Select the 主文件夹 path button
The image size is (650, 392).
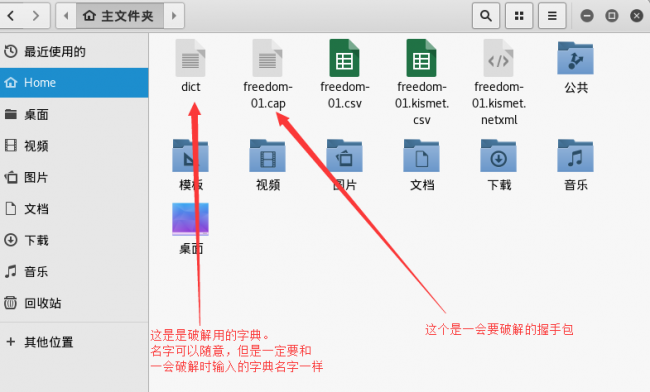(120, 16)
